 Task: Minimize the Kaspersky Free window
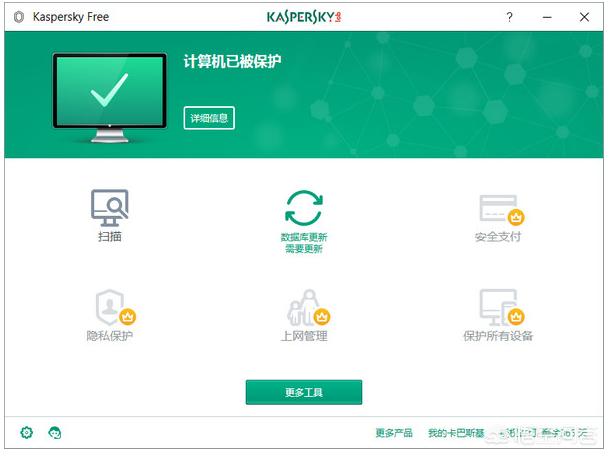[547, 17]
